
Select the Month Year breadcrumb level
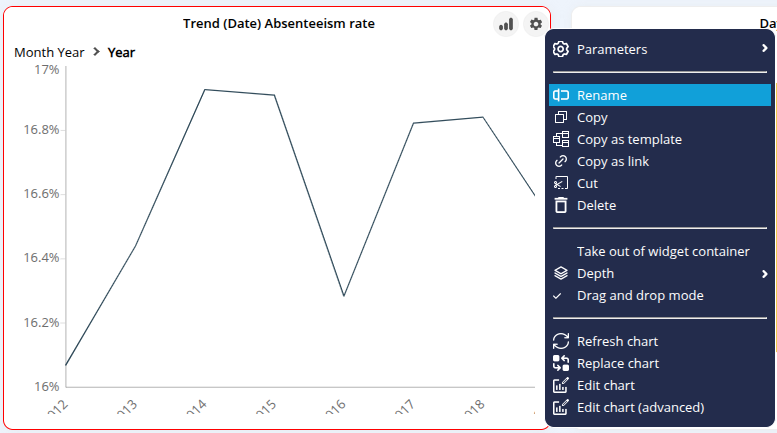pyautogui.click(x=49, y=52)
